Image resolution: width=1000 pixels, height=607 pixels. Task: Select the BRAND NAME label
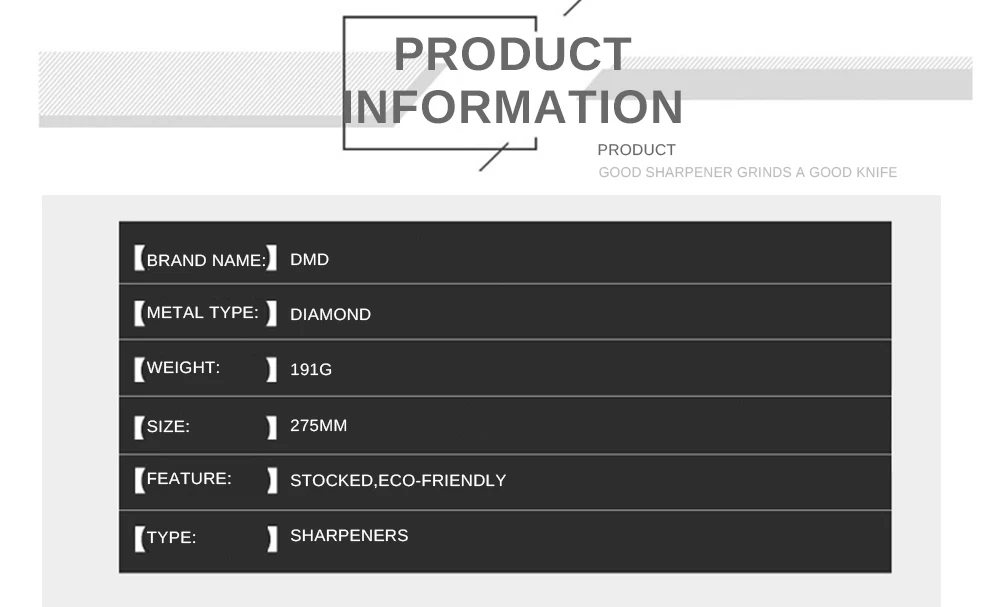206,260
